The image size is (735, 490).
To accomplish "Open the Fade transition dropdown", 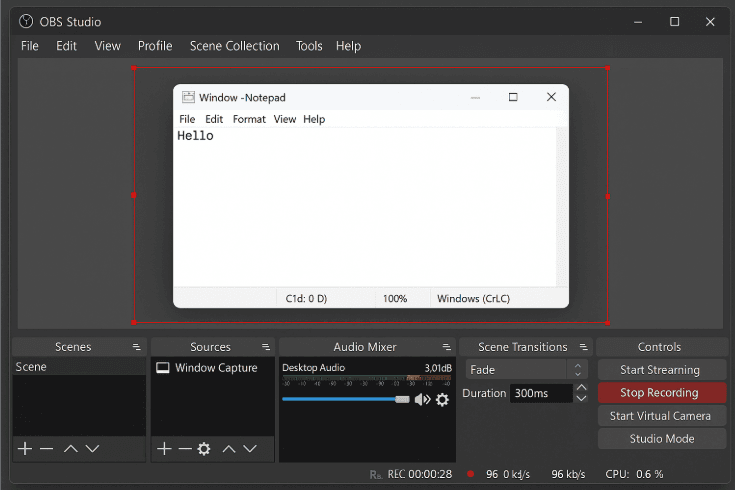I will pyautogui.click(x=526, y=370).
